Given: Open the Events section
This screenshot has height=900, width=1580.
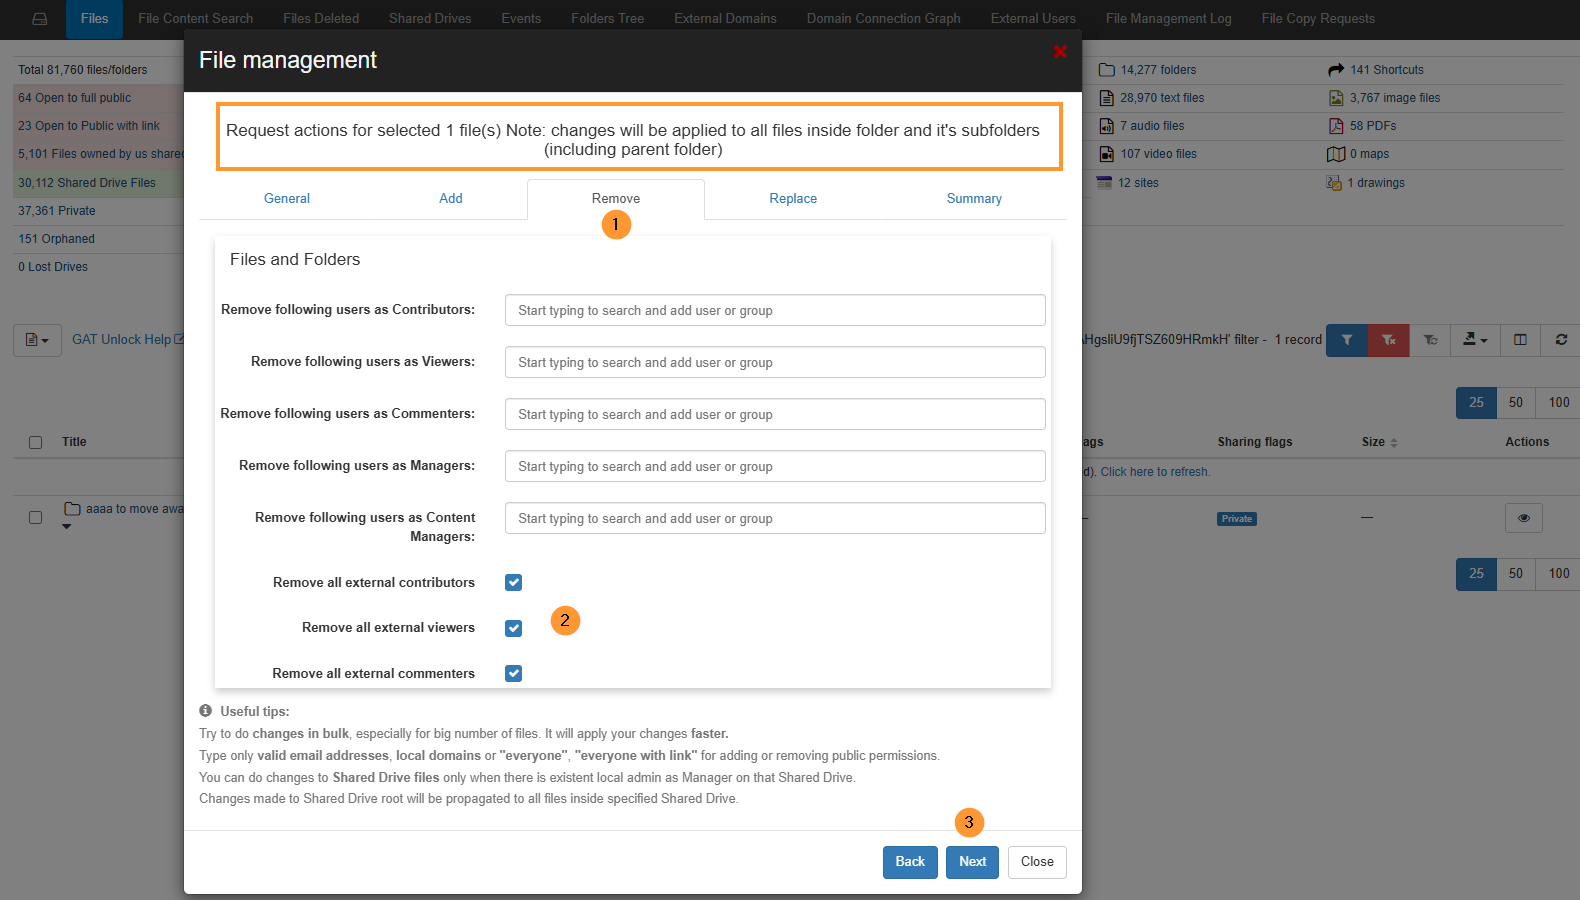Looking at the screenshot, I should point(521,19).
